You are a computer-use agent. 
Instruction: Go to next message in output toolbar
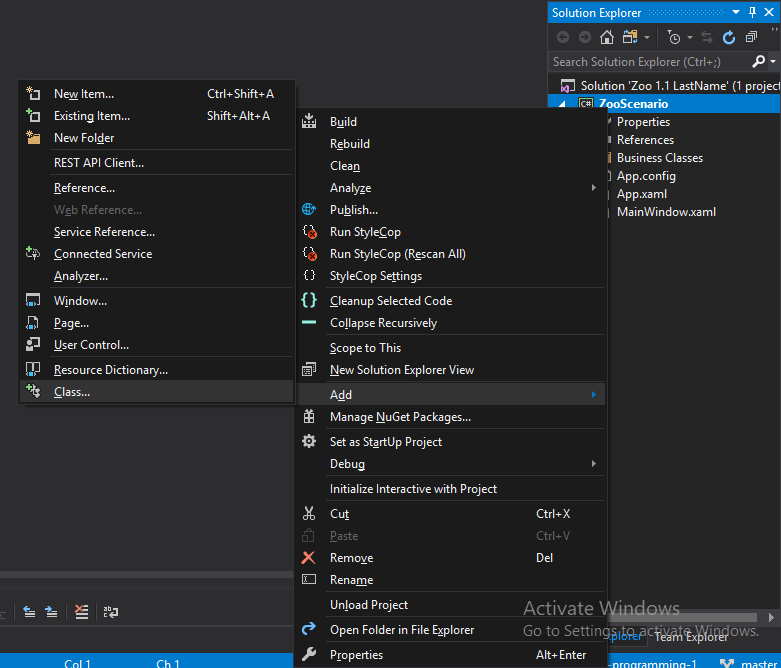pyautogui.click(x=51, y=612)
